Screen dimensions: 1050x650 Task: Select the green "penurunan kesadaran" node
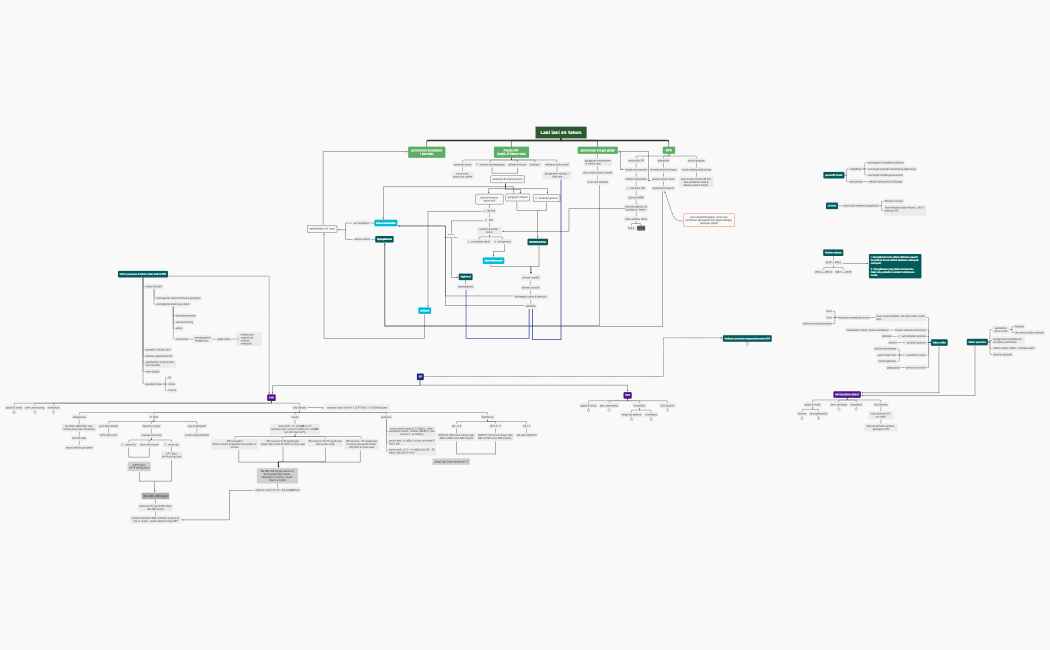[427, 152]
